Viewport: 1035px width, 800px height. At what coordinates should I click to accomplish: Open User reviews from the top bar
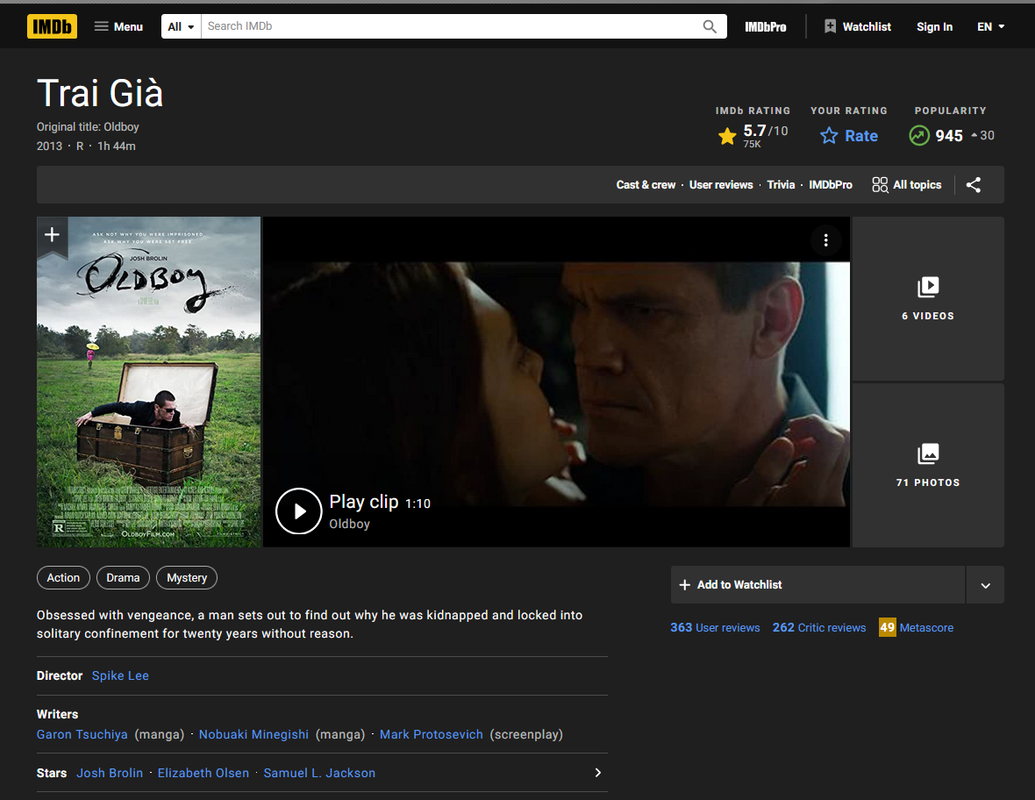(x=721, y=185)
